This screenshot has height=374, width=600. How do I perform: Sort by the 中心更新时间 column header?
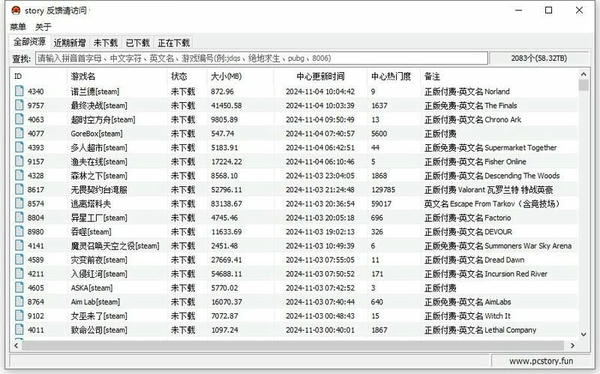(x=321, y=76)
